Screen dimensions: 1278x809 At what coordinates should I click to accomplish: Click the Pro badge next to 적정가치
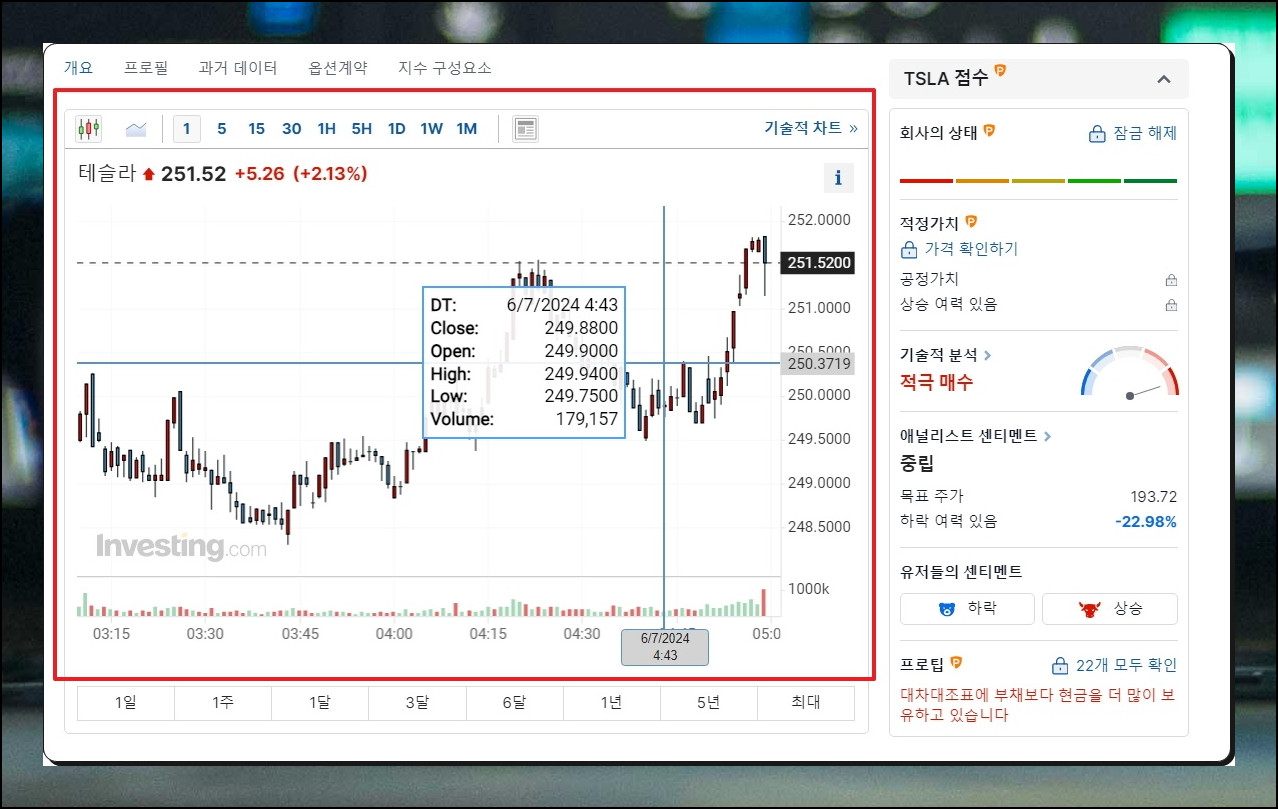pyautogui.click(x=970, y=221)
